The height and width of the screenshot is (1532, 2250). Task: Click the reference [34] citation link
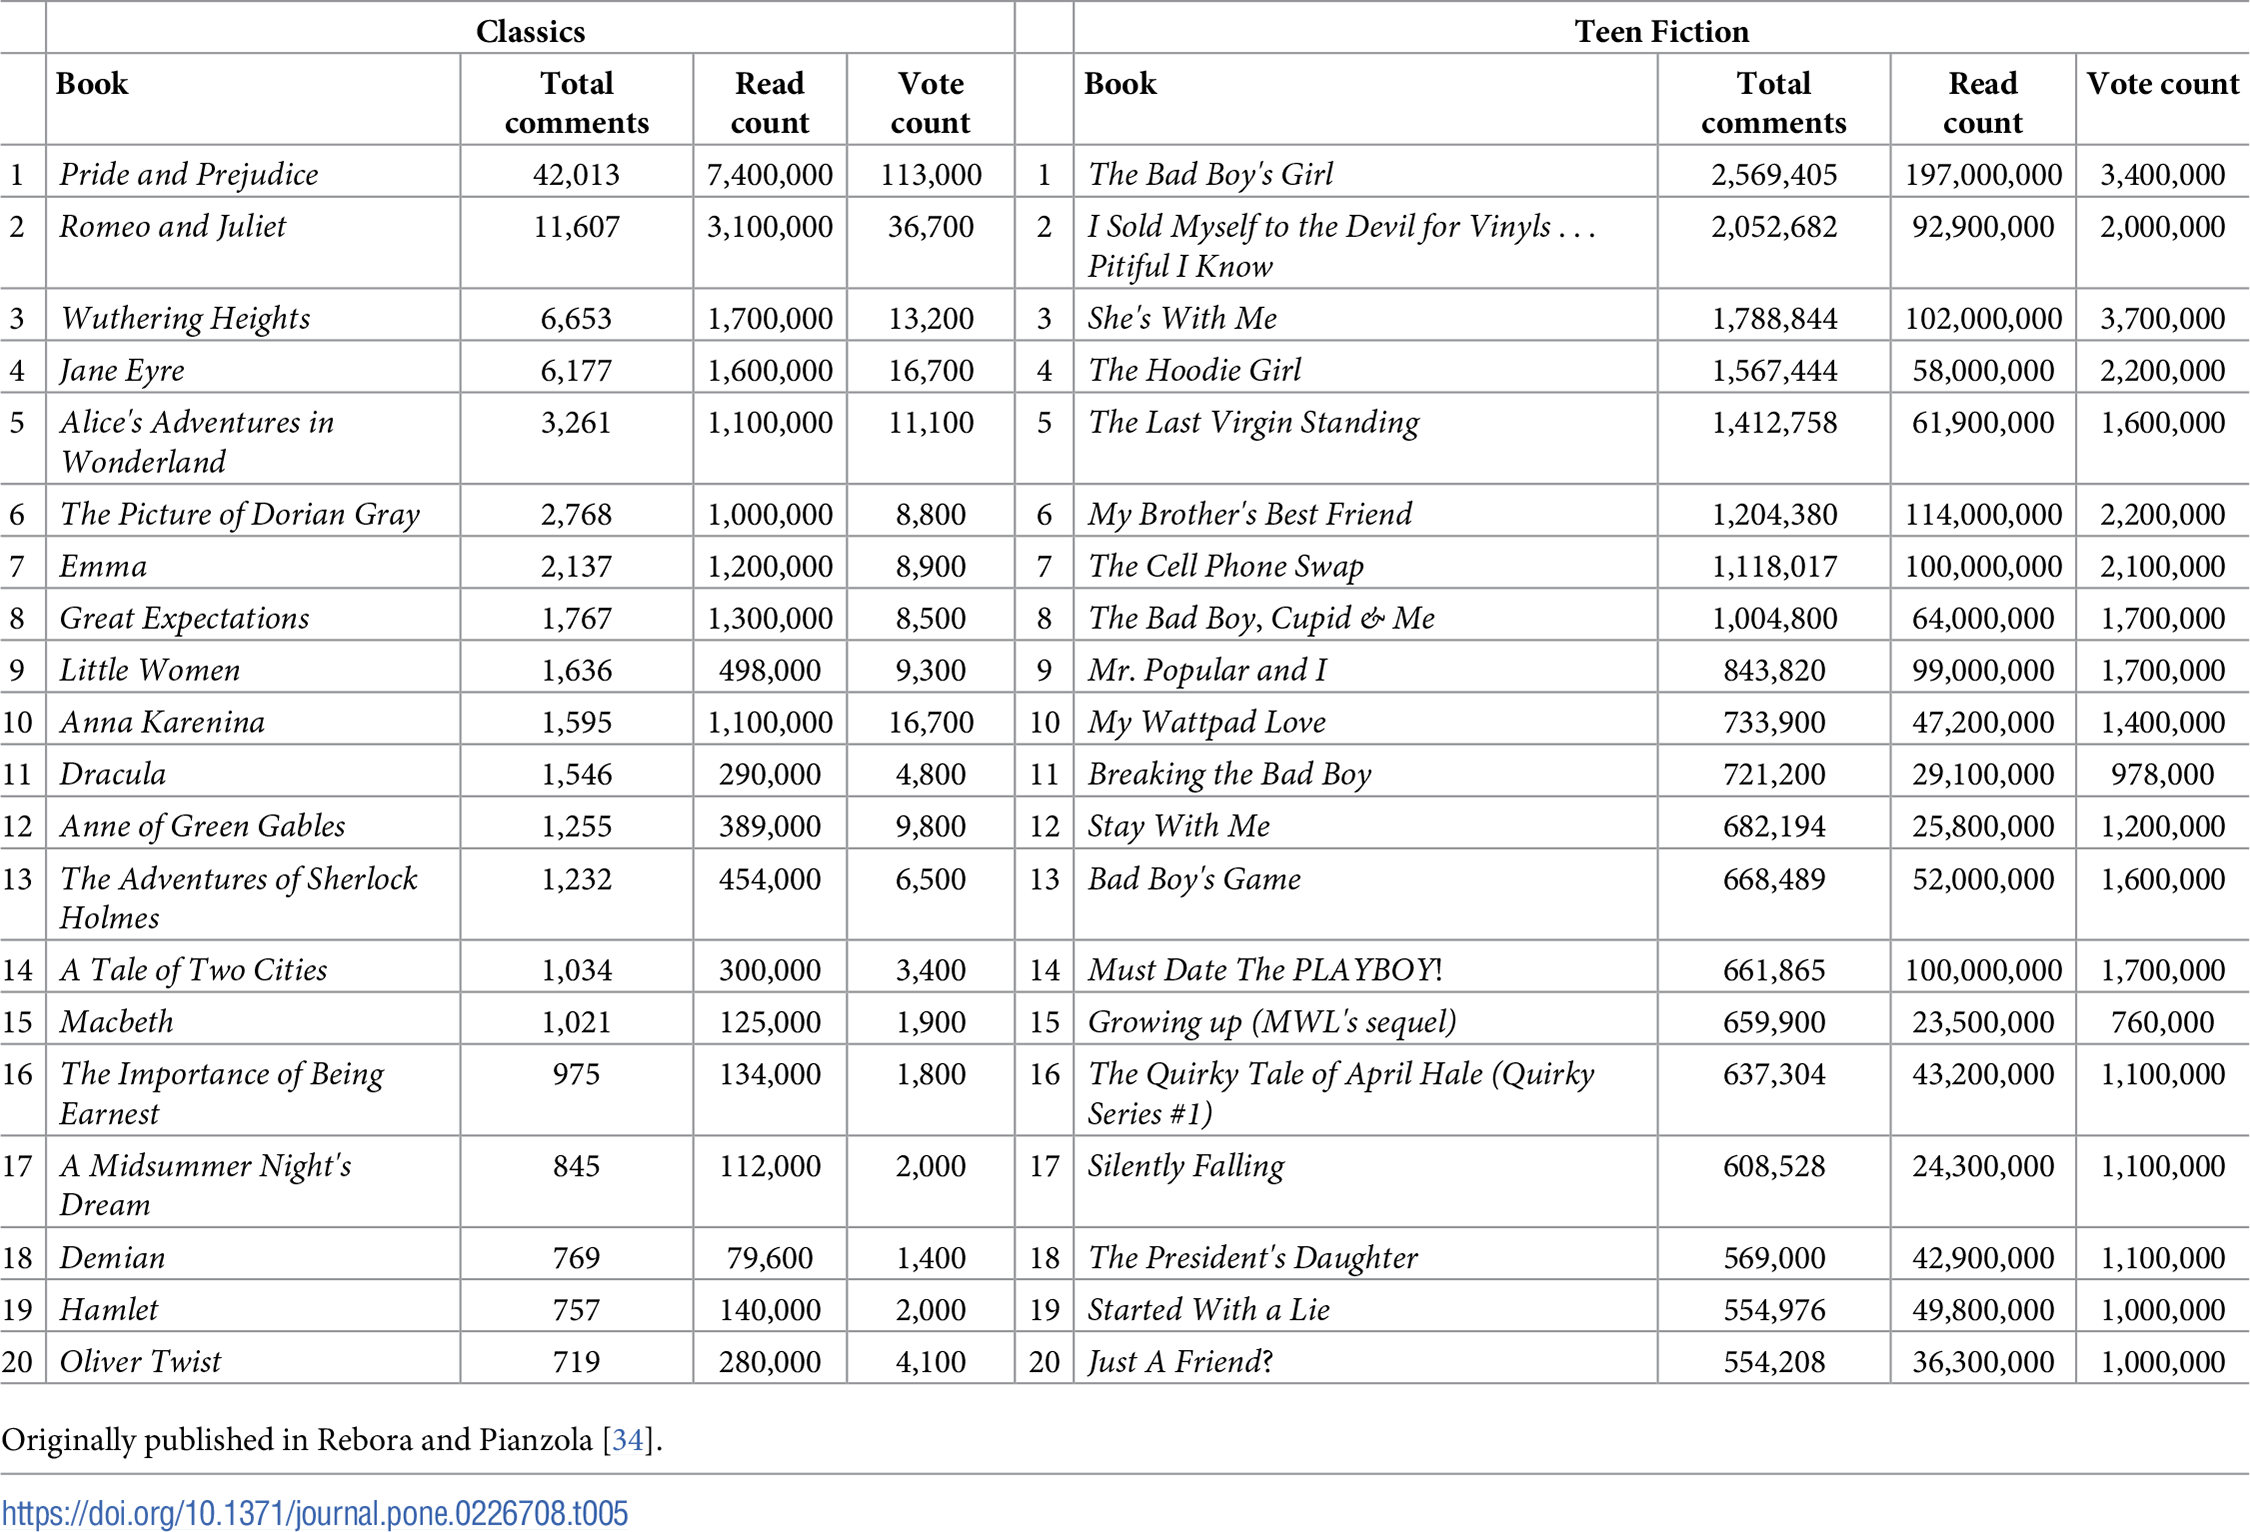627,1439
